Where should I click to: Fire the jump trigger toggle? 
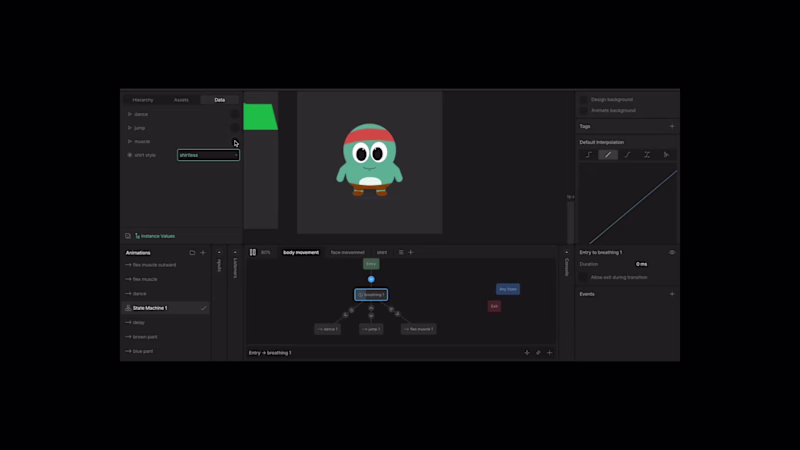coord(235,128)
